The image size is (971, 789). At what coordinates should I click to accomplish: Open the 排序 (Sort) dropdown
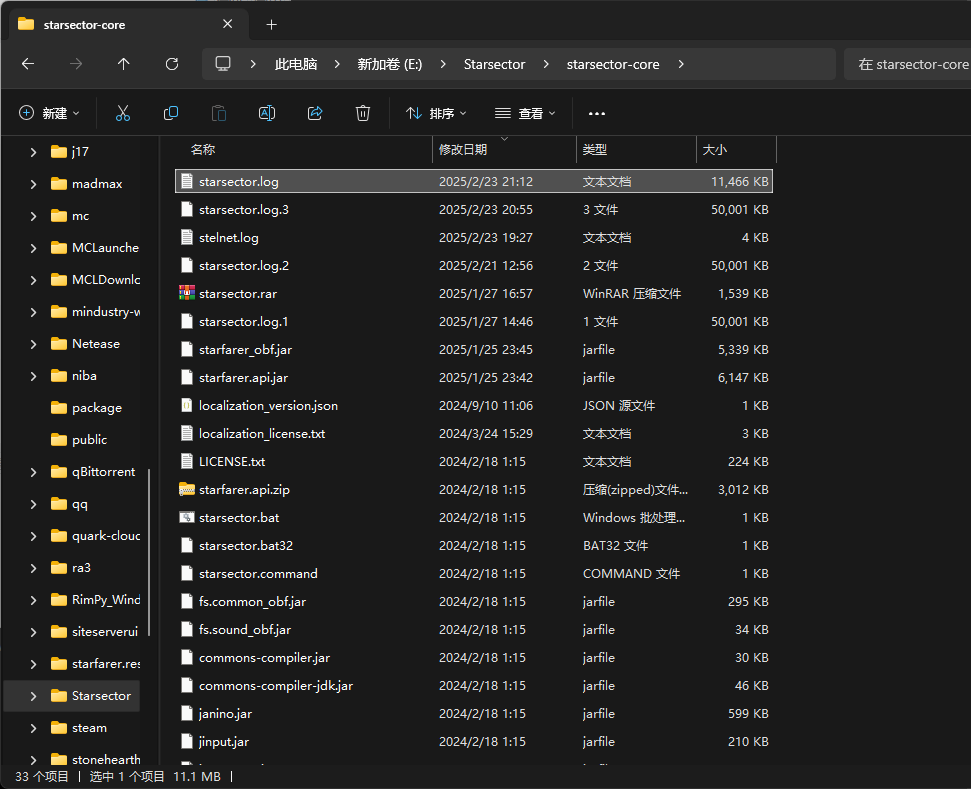click(x=436, y=113)
